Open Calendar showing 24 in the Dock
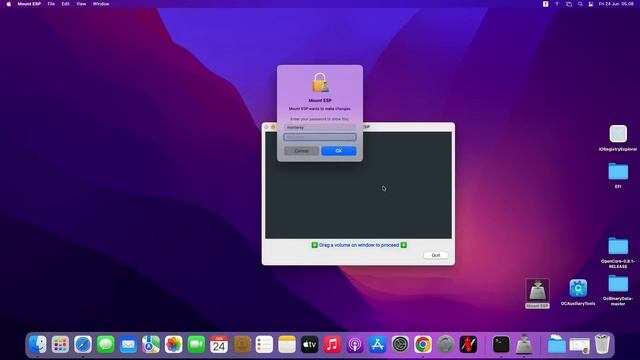 point(219,344)
